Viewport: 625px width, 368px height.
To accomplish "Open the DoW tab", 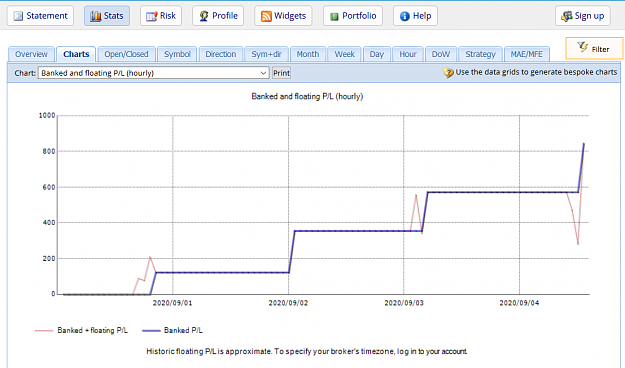I will (x=441, y=54).
